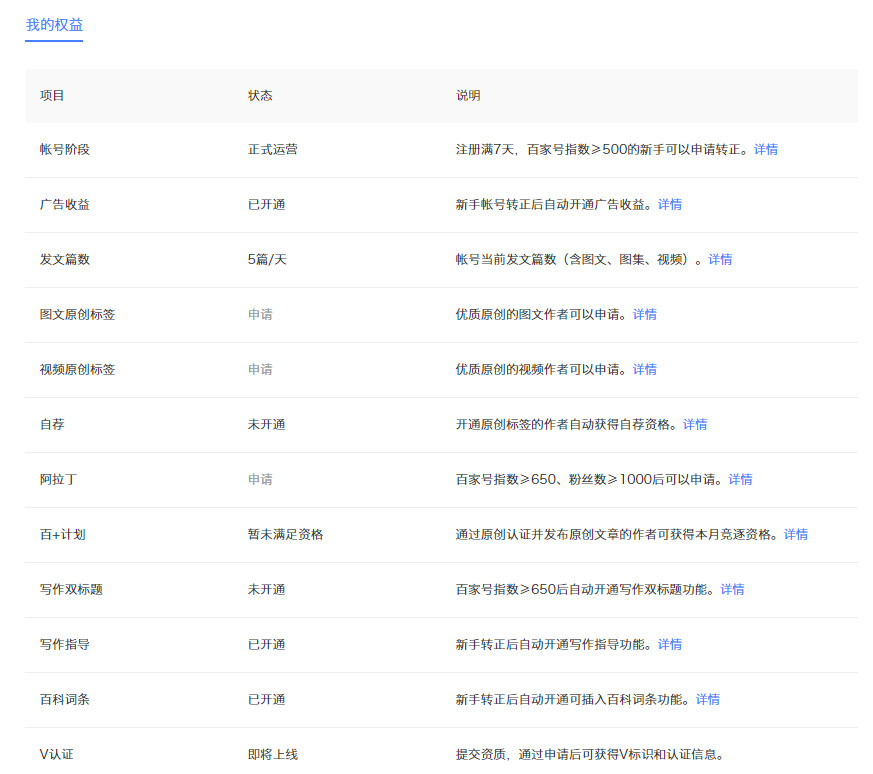The image size is (873, 774).
Task: Click 详情 link in the 自荐 row
Action: [x=694, y=424]
